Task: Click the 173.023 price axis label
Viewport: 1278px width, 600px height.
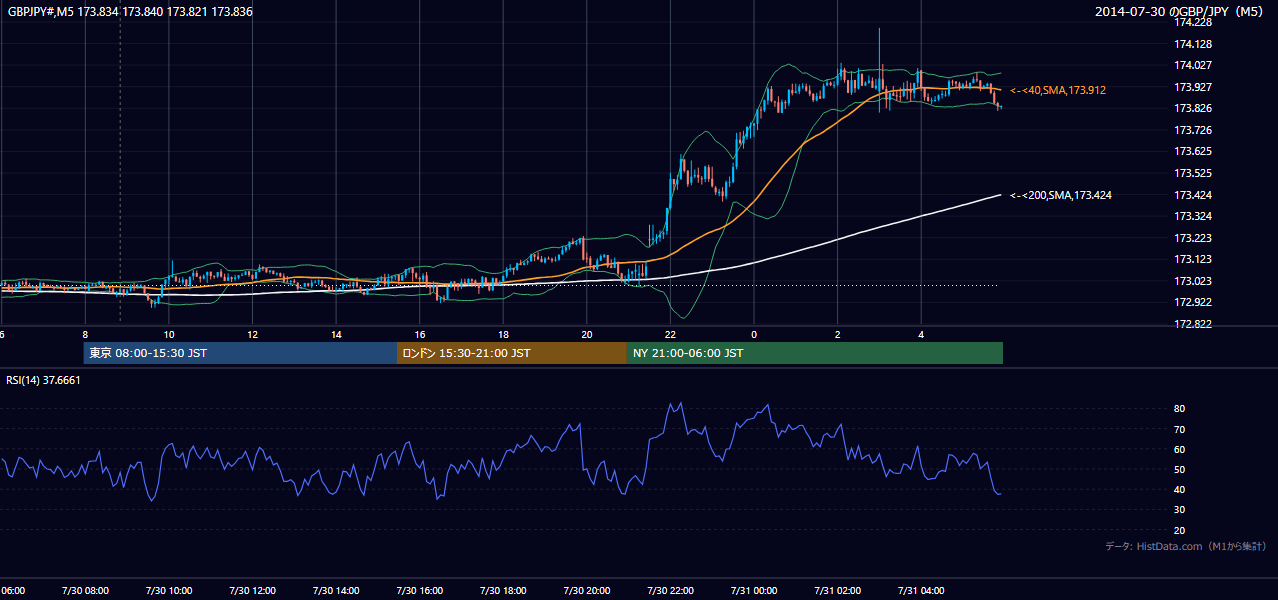Action: [1192, 281]
